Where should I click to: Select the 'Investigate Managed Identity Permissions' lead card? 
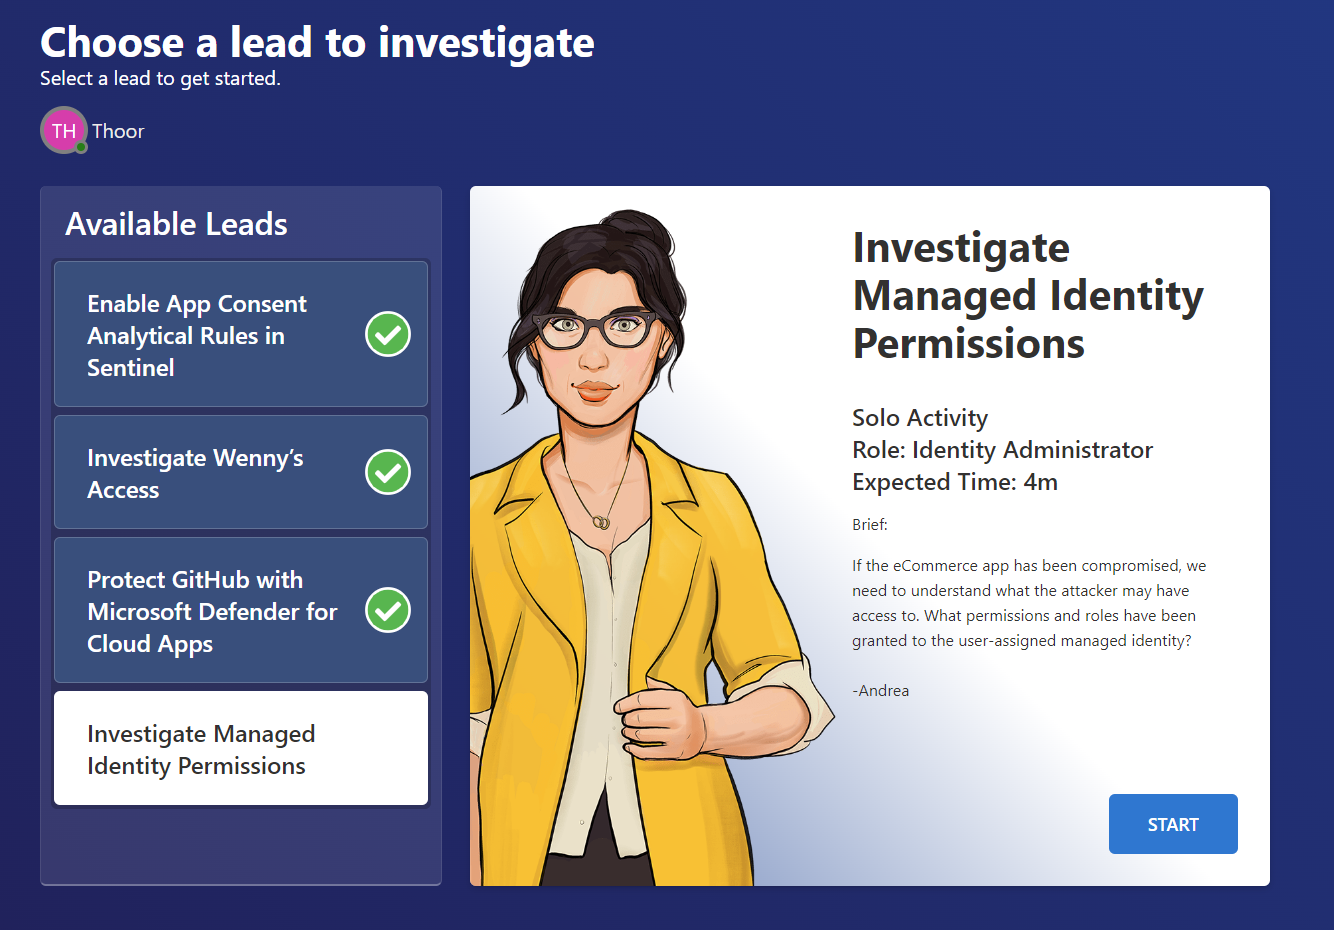241,748
